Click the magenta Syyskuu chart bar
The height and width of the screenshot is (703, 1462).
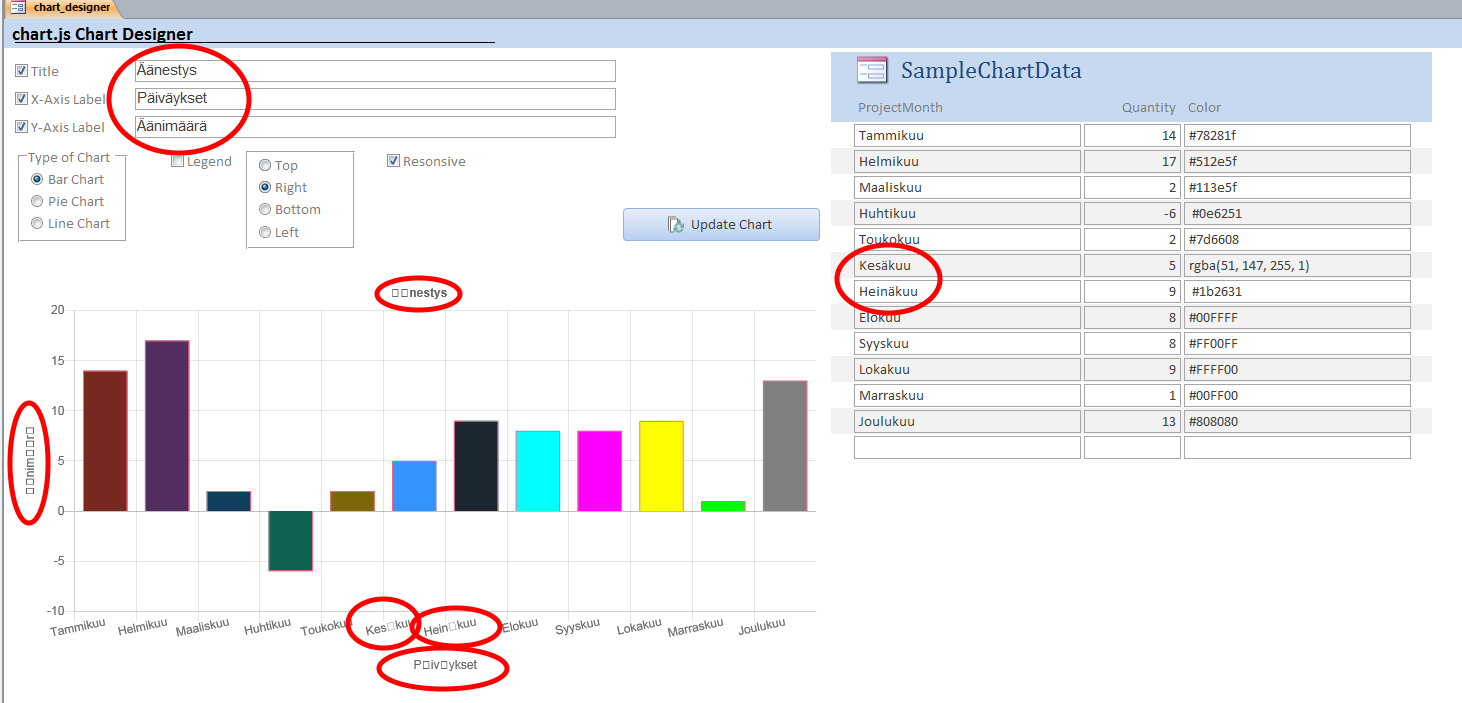click(x=600, y=471)
